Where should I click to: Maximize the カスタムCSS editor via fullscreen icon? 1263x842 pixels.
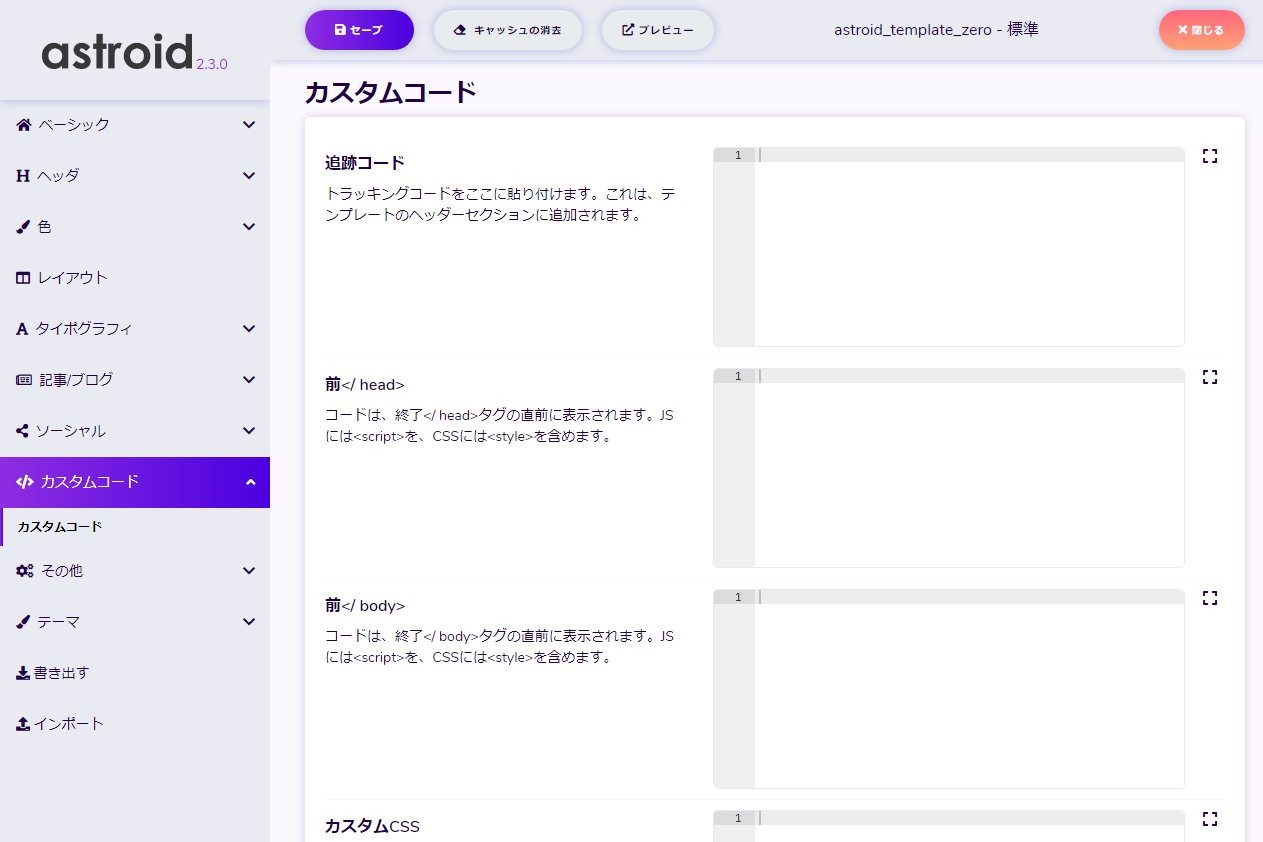tap(1210, 819)
